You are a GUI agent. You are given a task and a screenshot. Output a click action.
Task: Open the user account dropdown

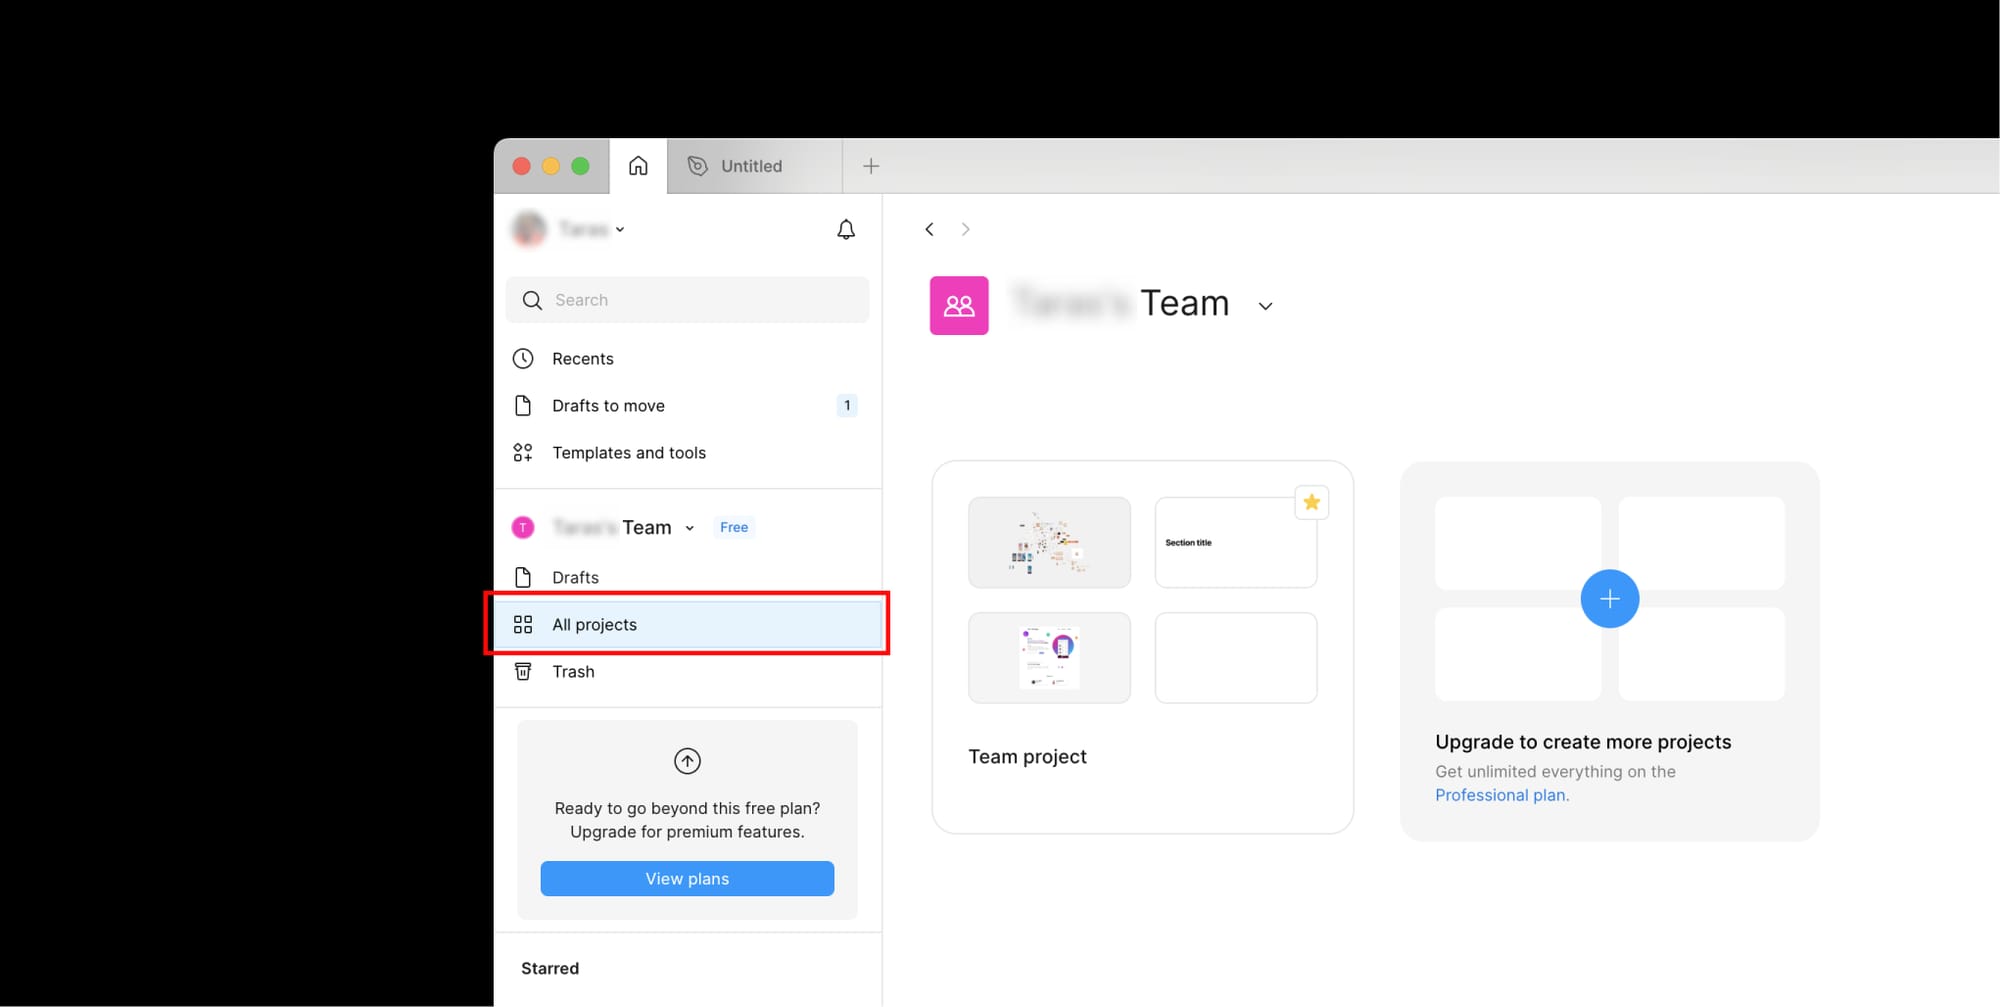pos(569,229)
